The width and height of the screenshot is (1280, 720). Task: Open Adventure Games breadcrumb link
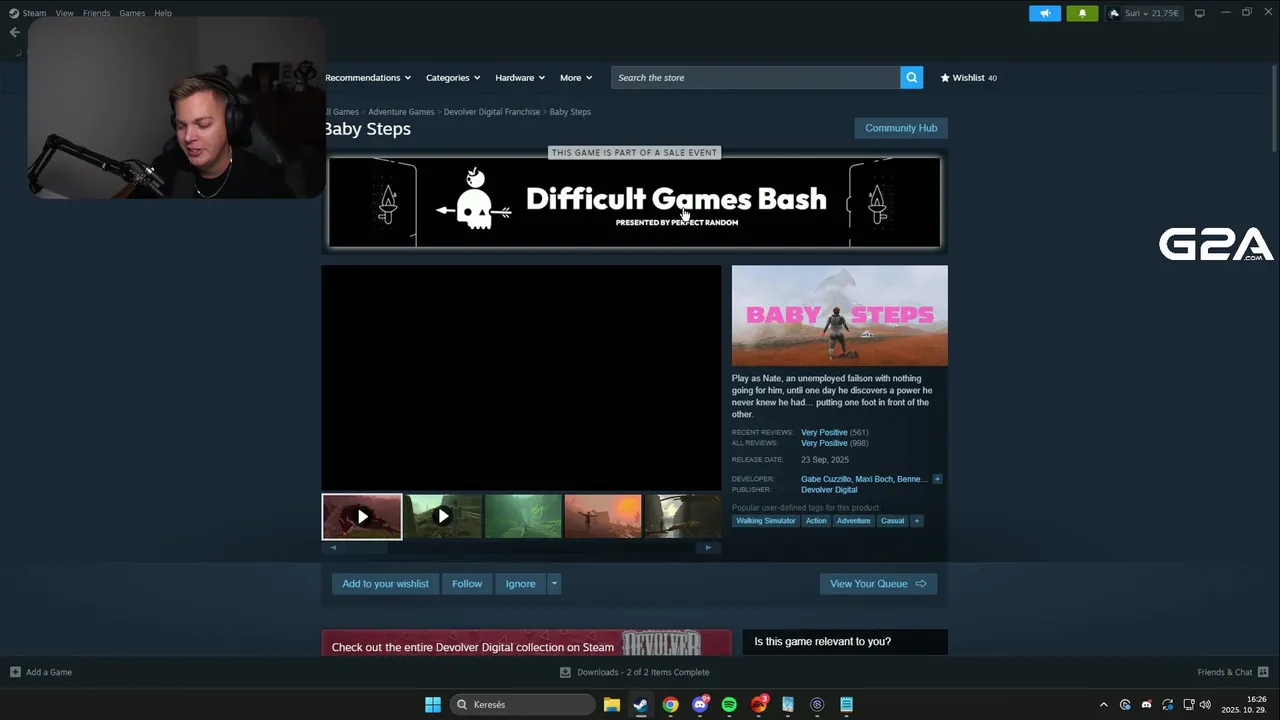tap(401, 112)
